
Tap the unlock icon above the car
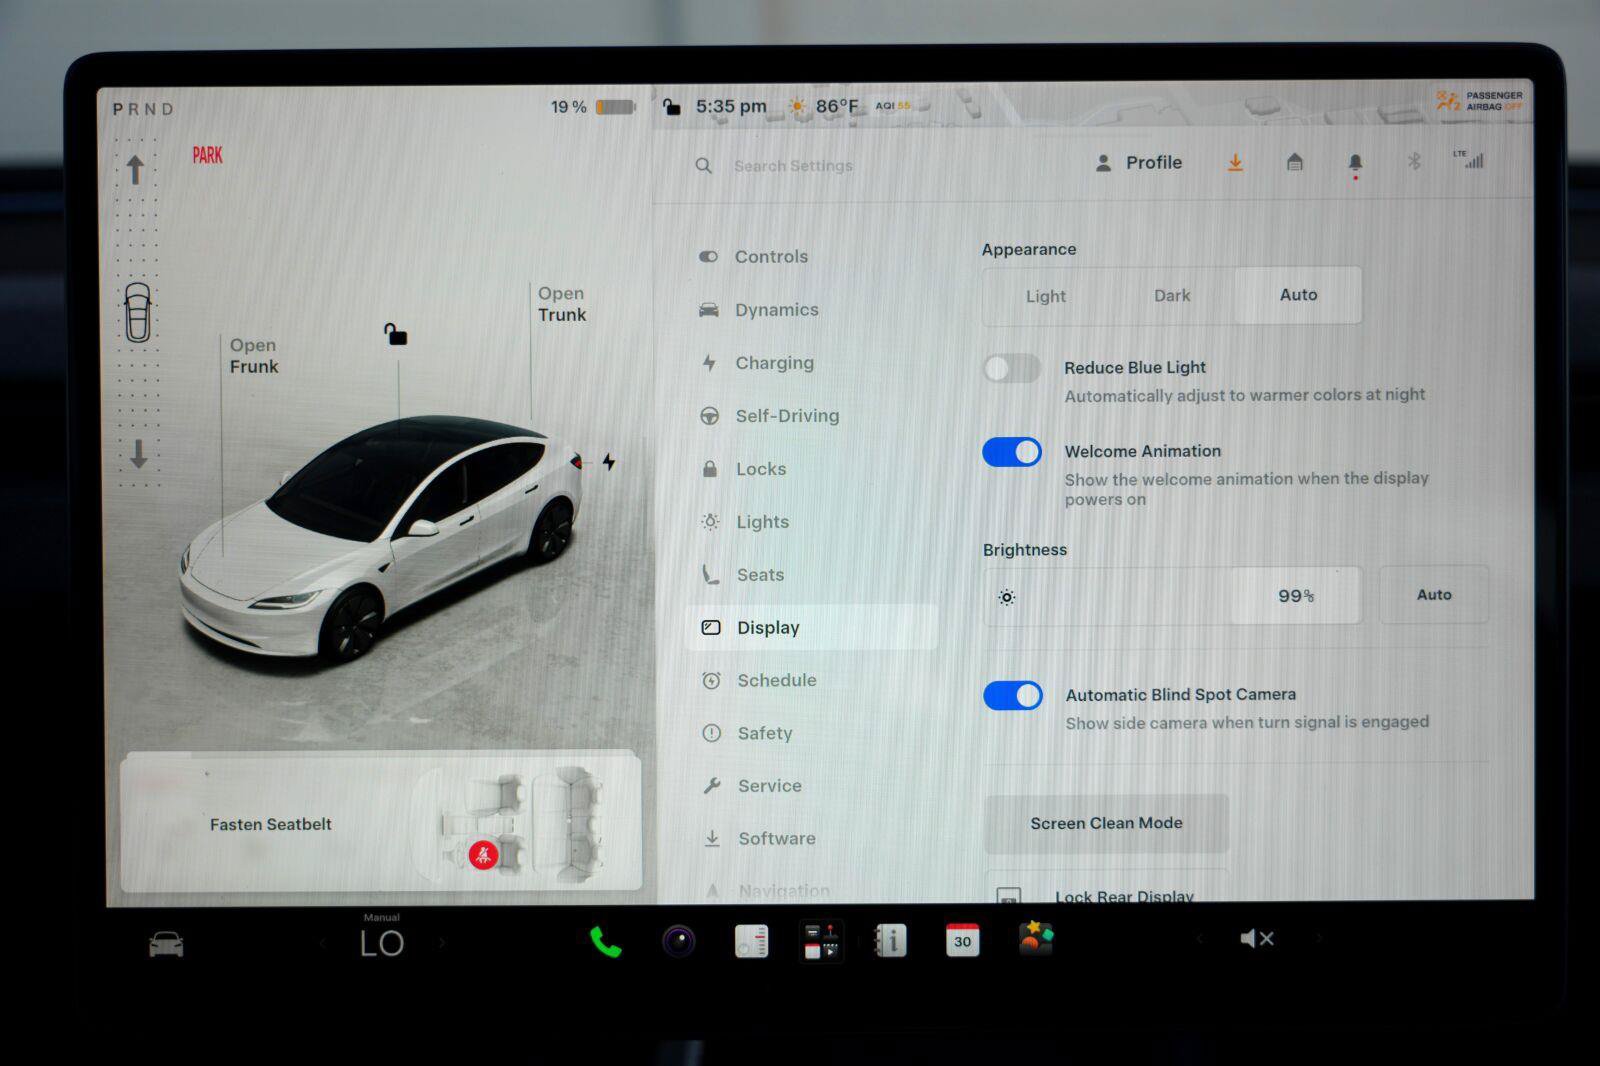click(396, 334)
